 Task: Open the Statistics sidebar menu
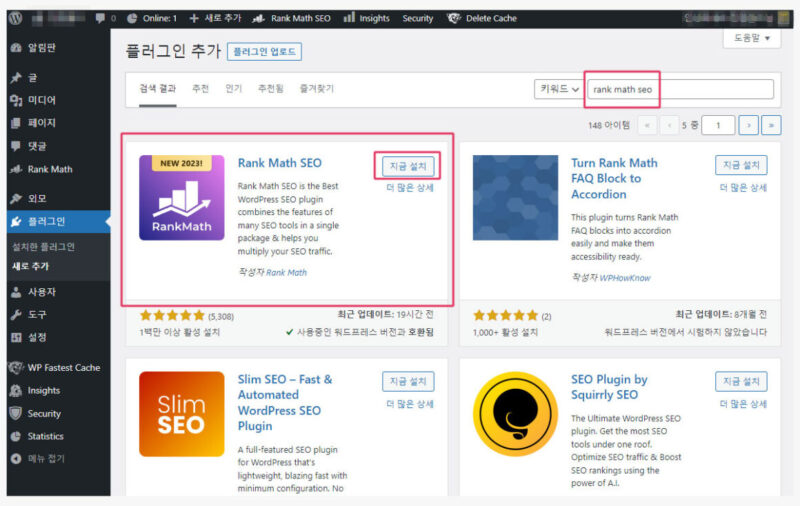[x=45, y=436]
